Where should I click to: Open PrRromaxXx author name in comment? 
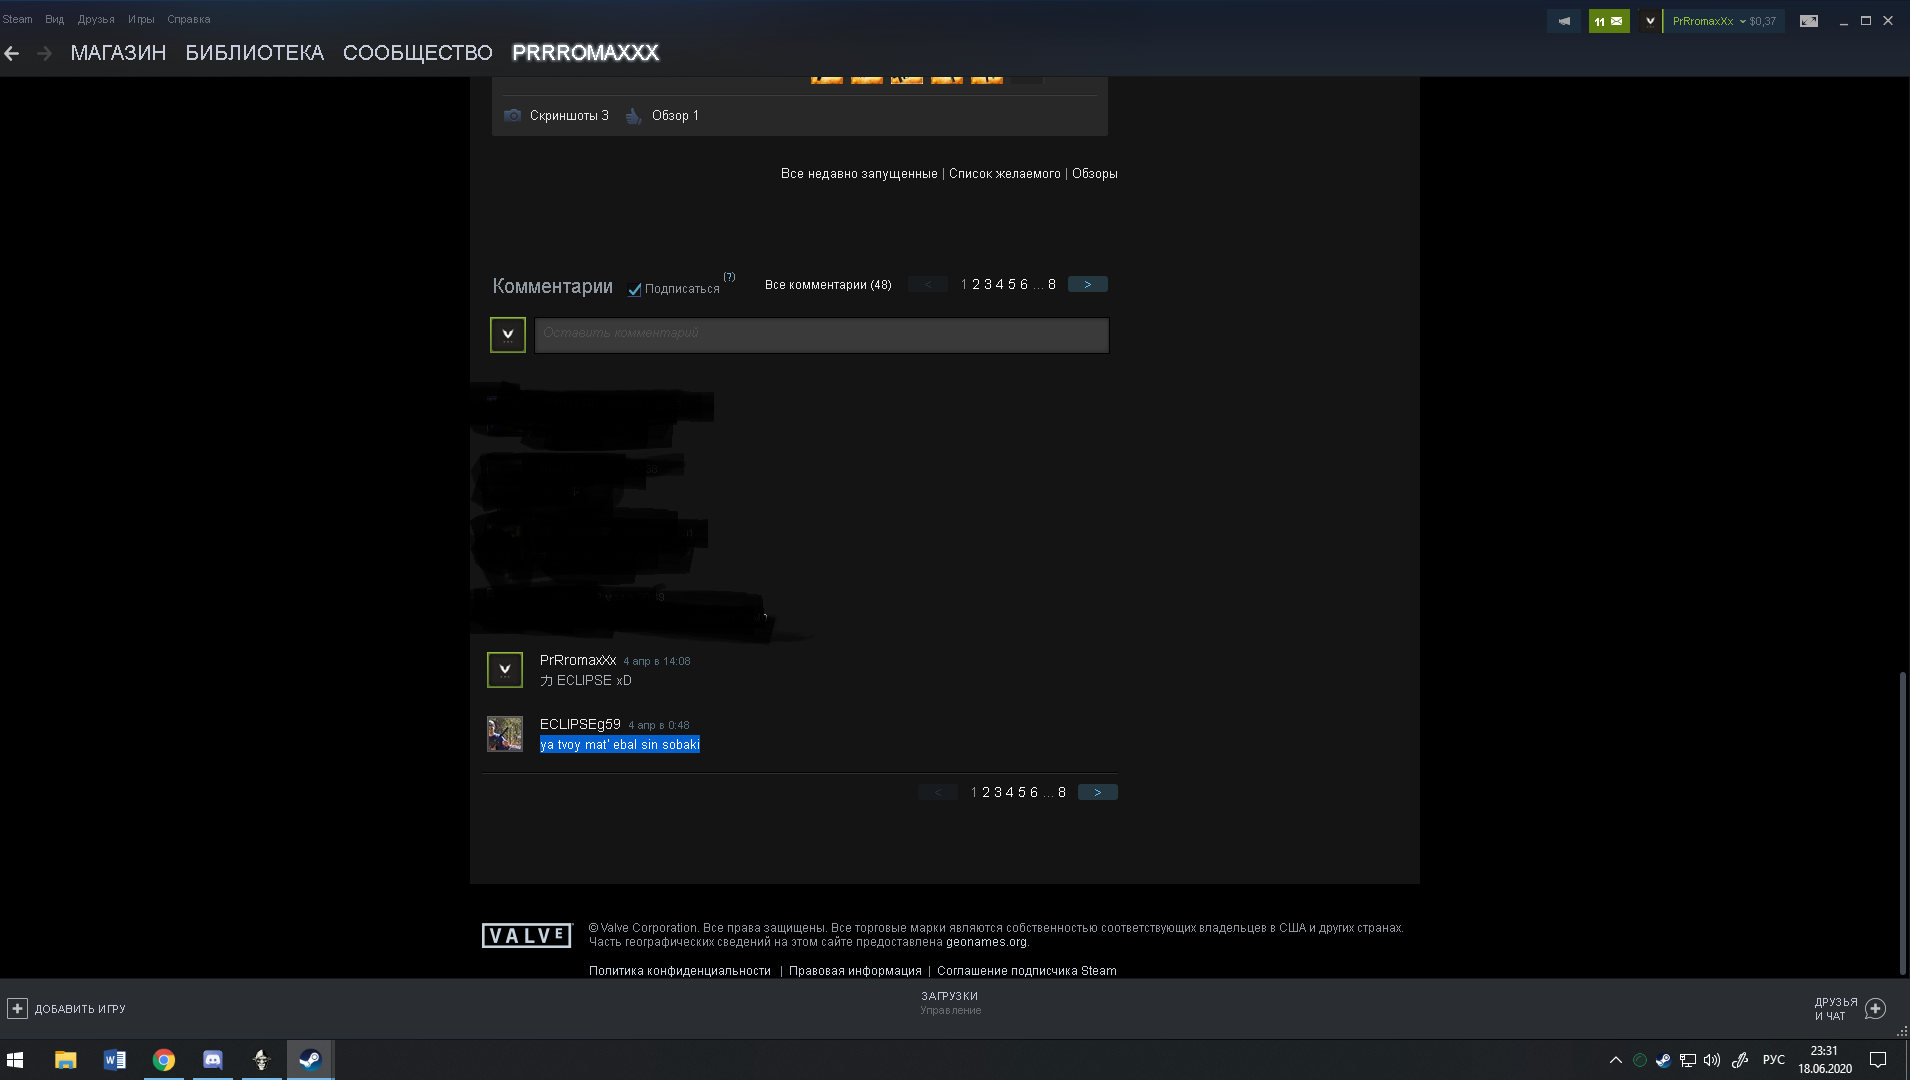click(578, 660)
